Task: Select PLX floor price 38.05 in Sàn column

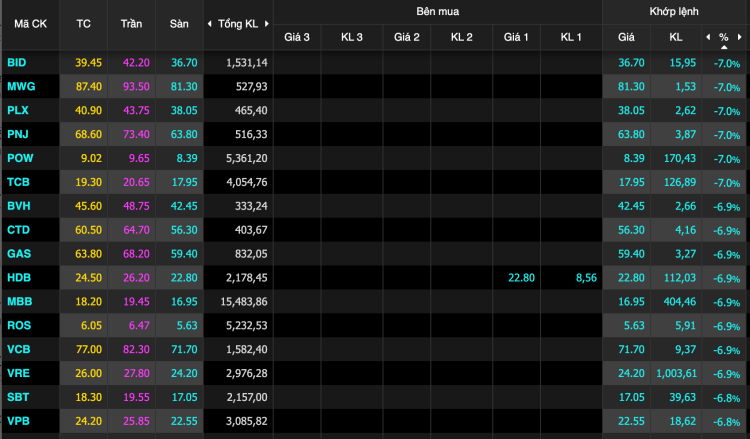Action: coord(184,110)
